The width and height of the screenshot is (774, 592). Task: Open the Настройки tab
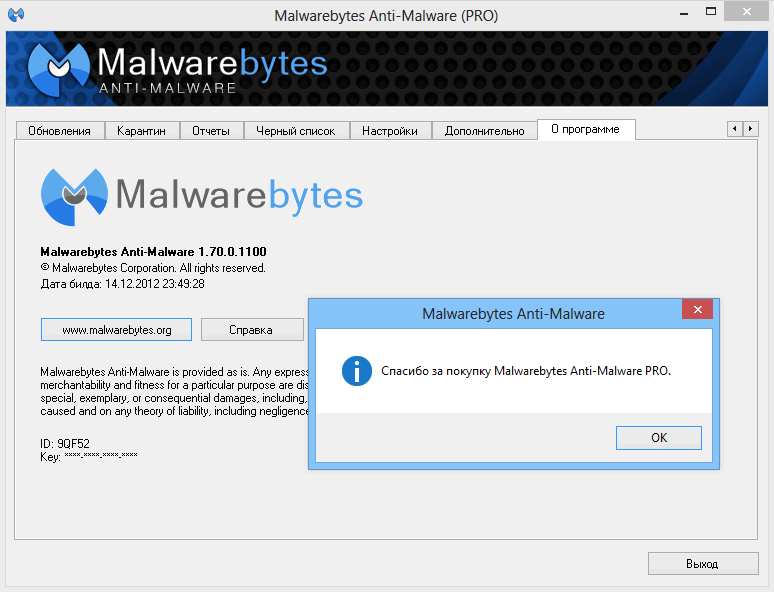tap(390, 131)
